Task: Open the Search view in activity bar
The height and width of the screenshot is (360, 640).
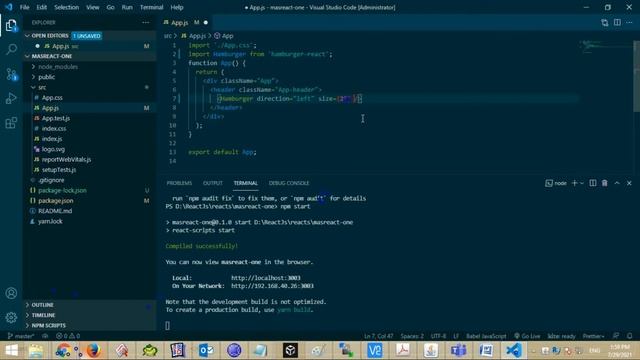Action: (x=11, y=50)
